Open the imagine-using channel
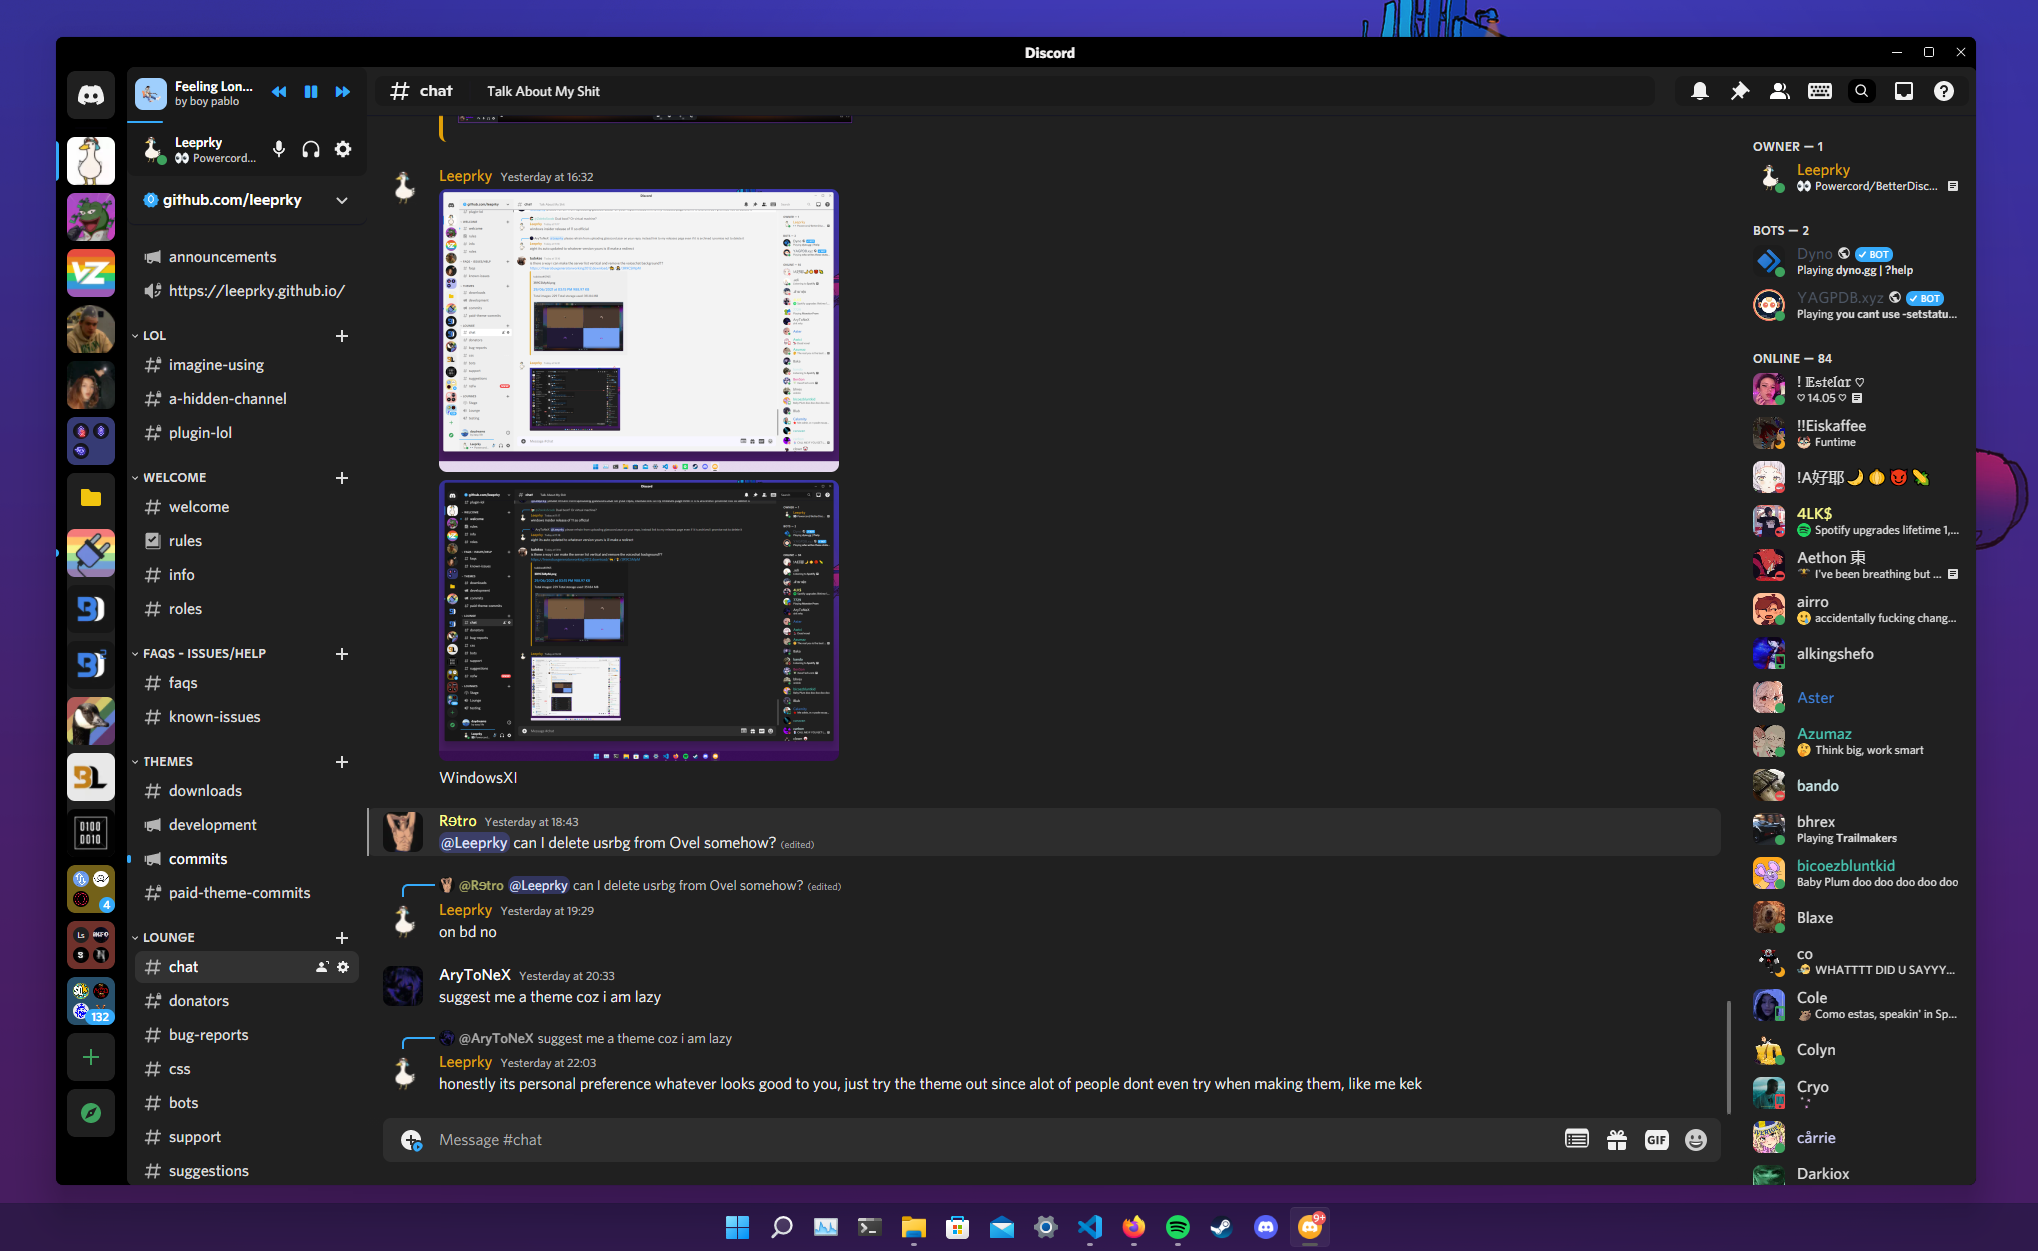The width and height of the screenshot is (2038, 1251). coord(247,365)
